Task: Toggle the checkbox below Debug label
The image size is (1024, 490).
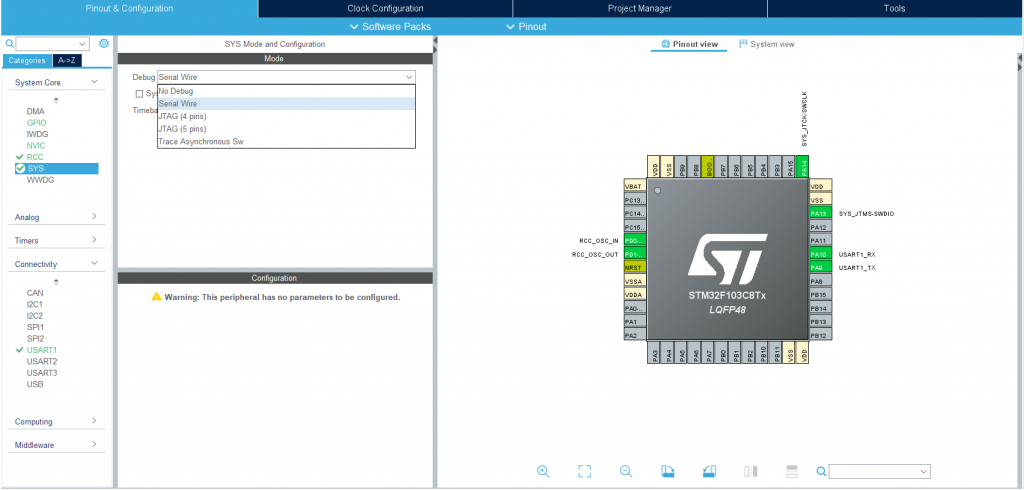Action: click(139, 93)
